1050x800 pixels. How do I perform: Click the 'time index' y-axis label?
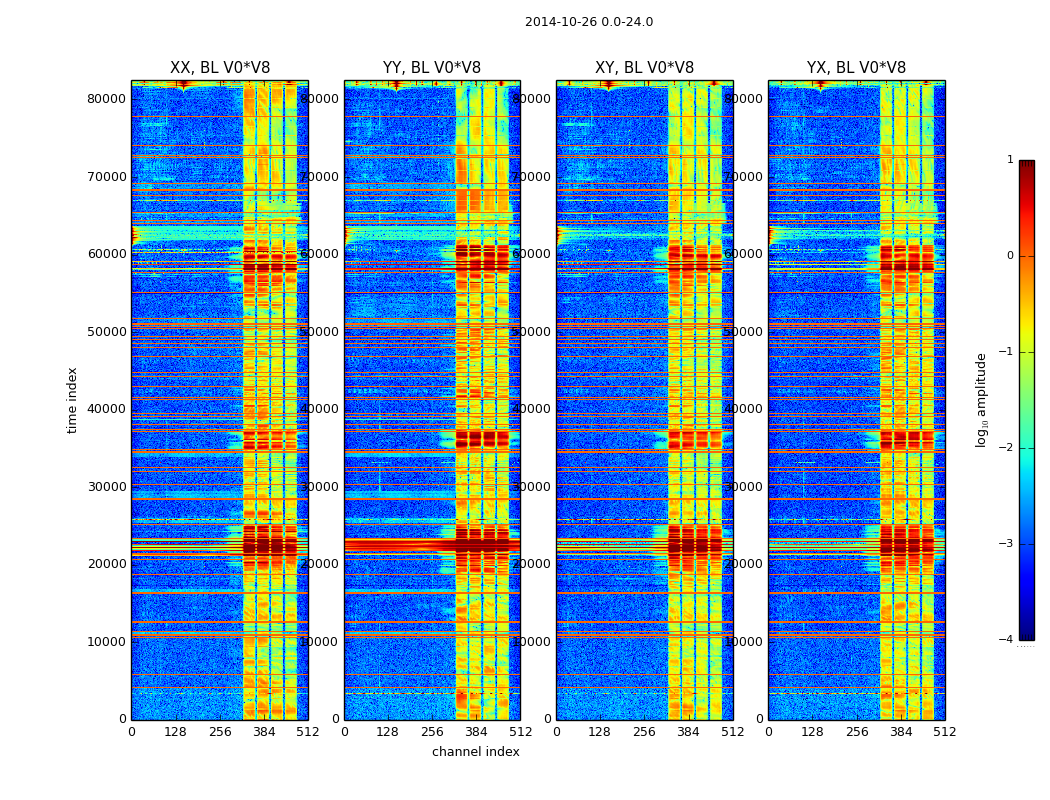[72, 400]
